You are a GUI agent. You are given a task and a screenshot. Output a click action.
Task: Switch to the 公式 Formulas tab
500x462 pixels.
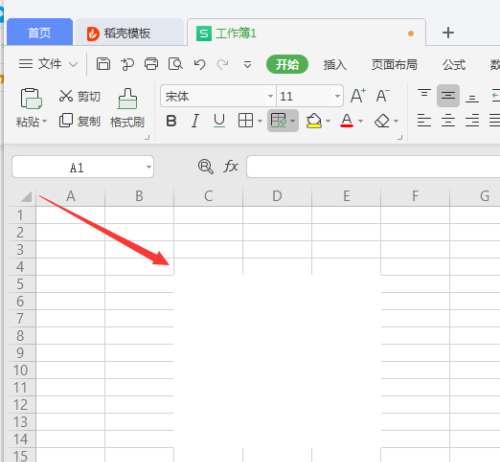pos(454,65)
